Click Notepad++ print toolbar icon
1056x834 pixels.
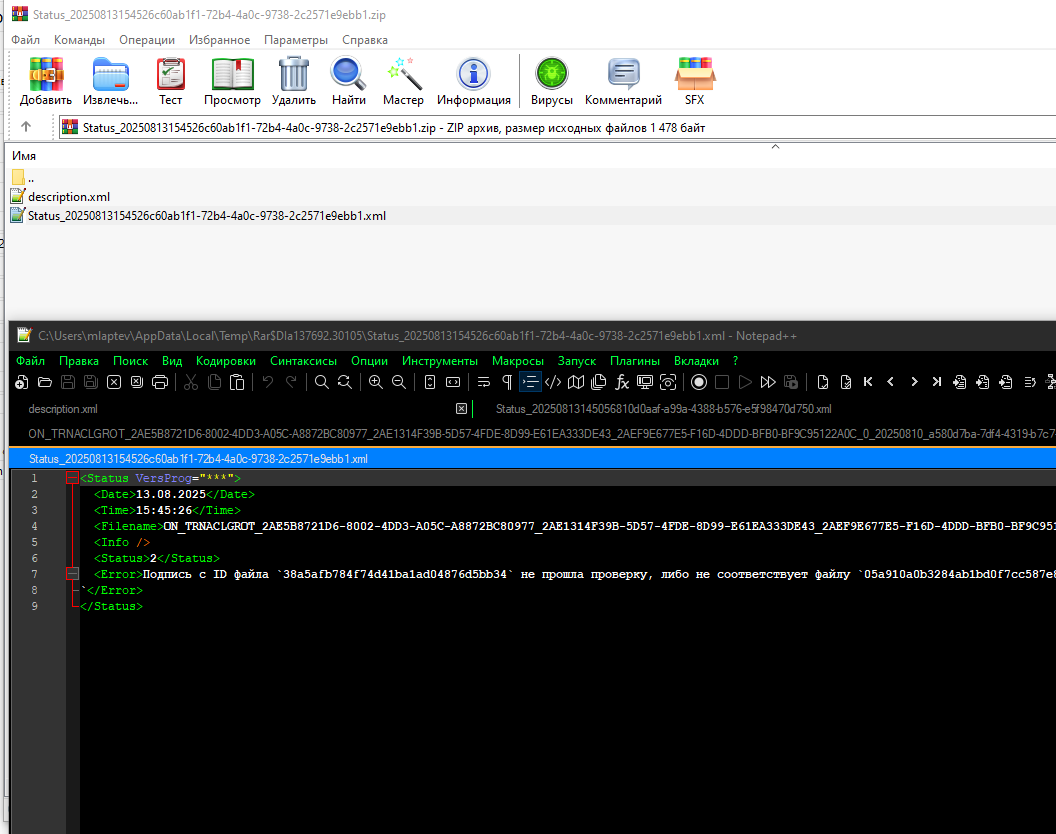(160, 383)
